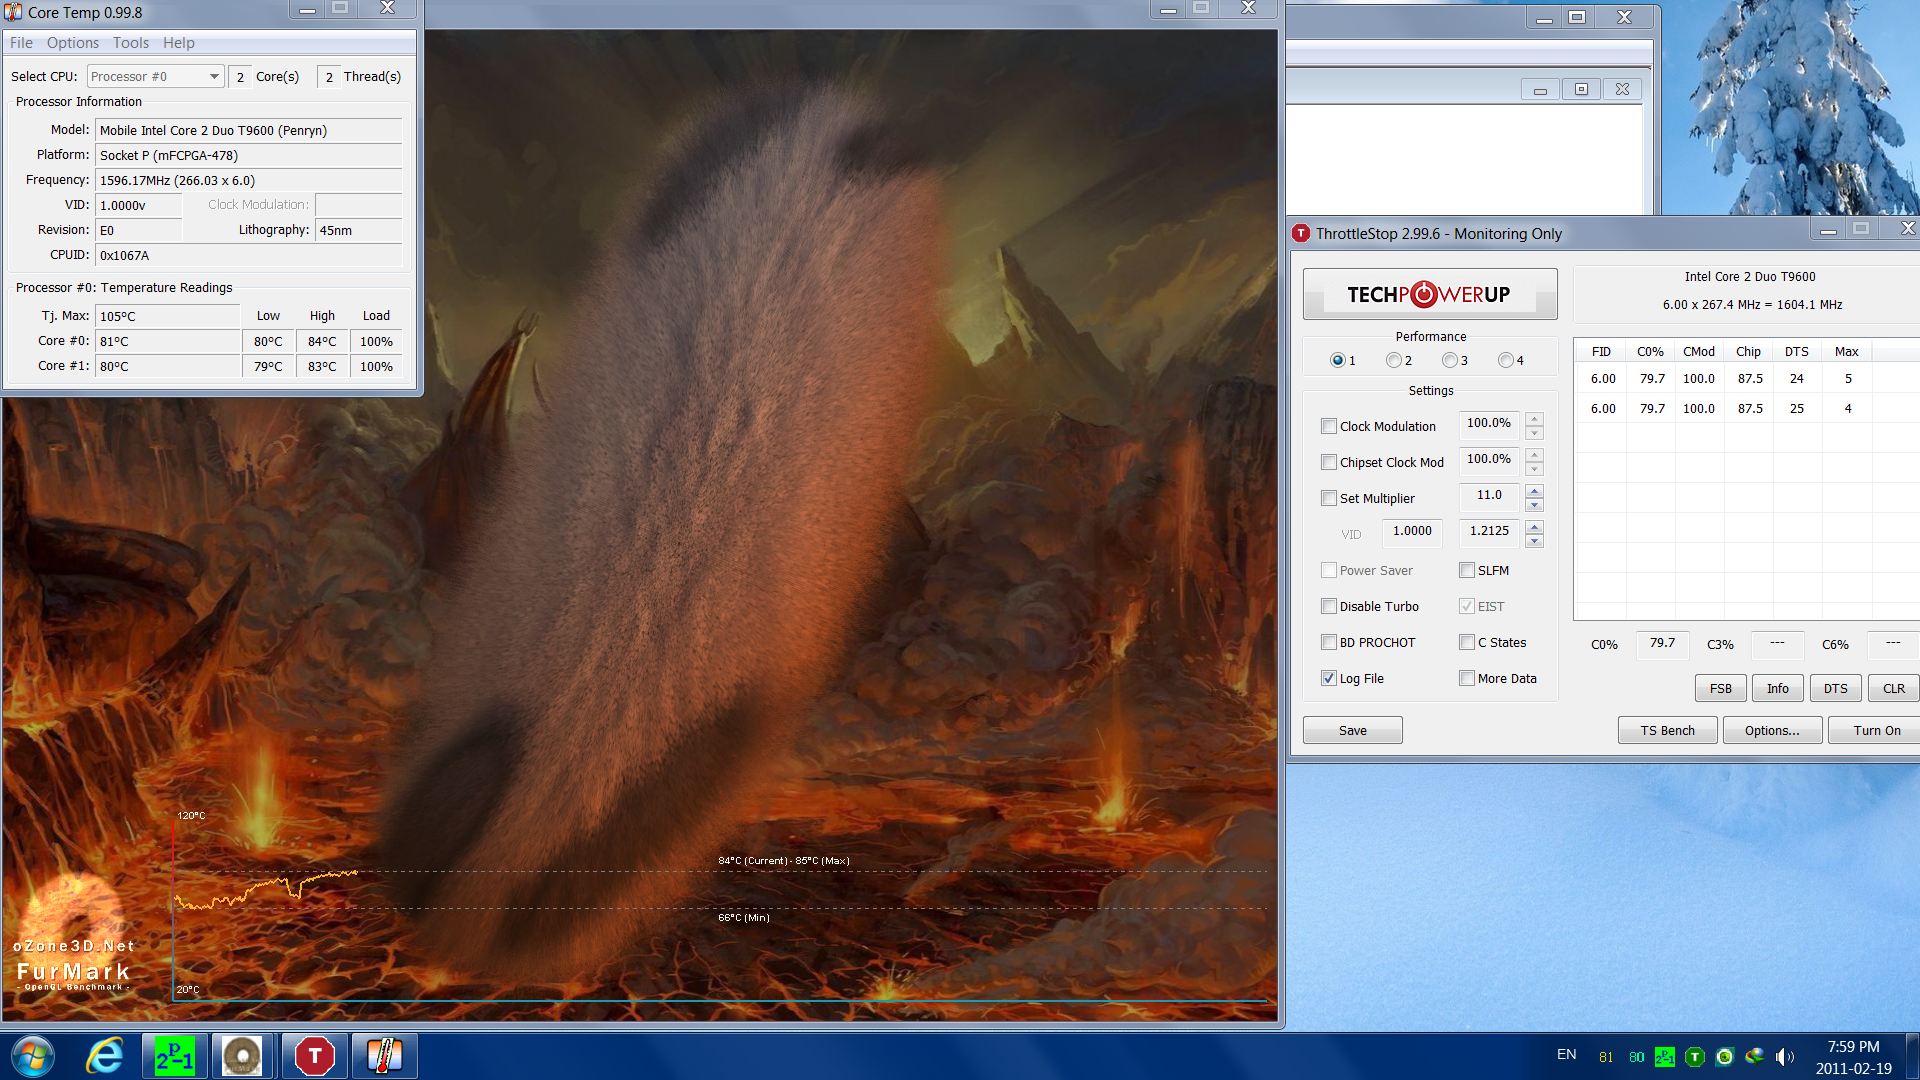Image resolution: width=1920 pixels, height=1080 pixels.
Task: Raise VID 1.2125 with up arrow
Action: point(1534,527)
